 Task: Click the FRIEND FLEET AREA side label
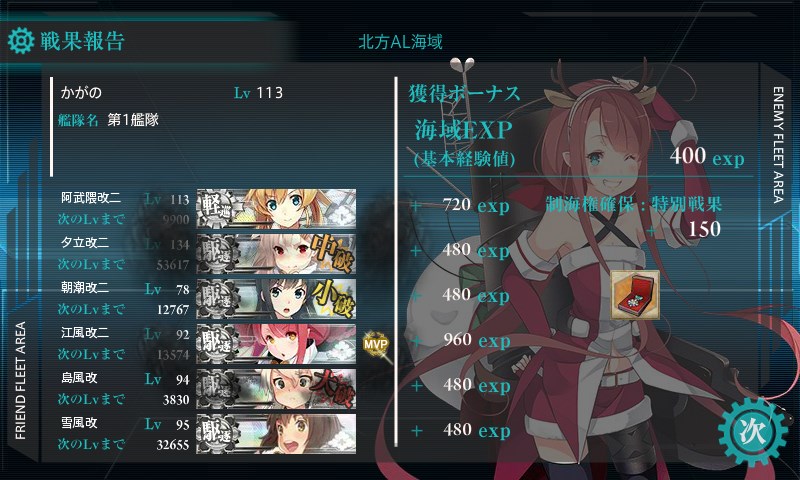(20, 380)
